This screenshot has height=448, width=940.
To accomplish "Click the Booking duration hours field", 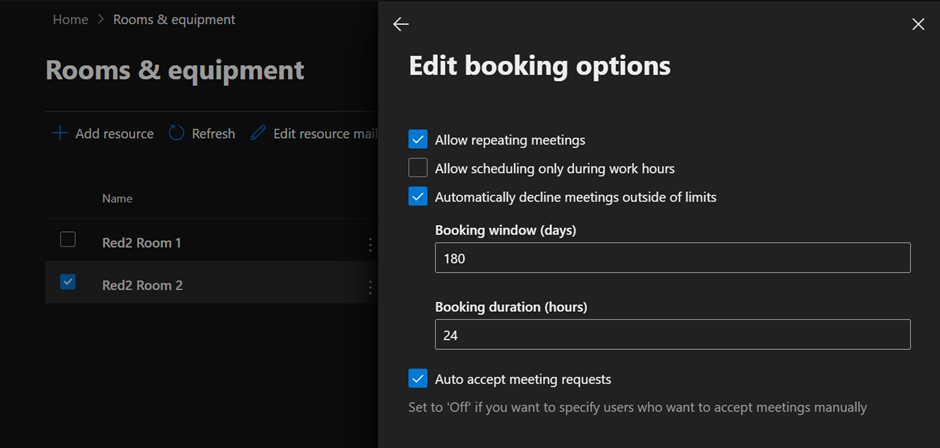I will click(673, 335).
